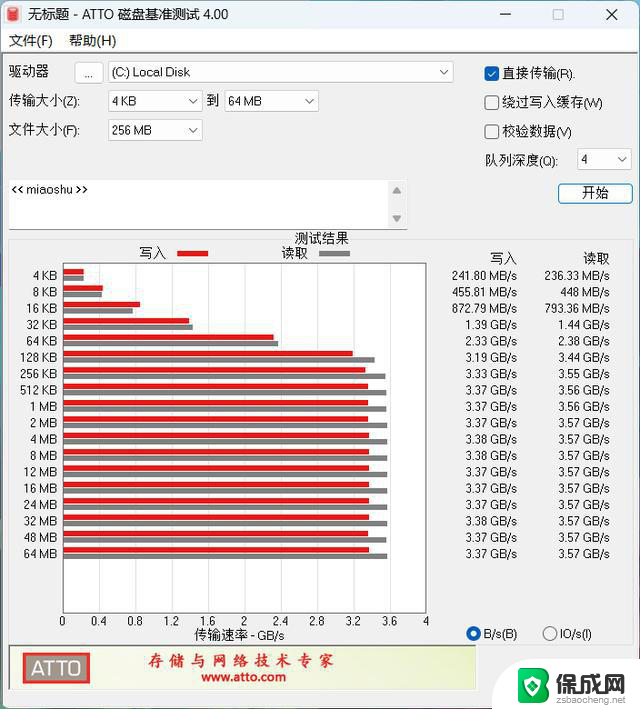Start the benchmark with 开始 button

coord(595,193)
